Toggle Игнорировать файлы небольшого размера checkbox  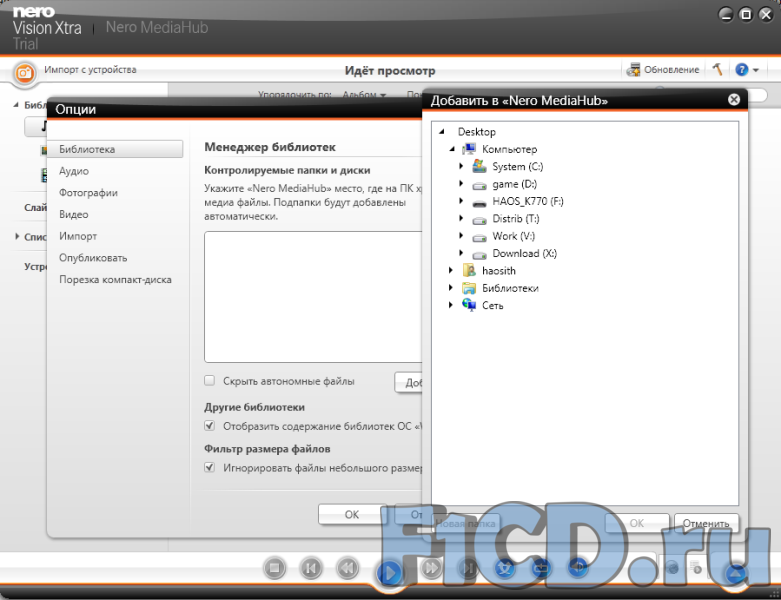tap(210, 468)
